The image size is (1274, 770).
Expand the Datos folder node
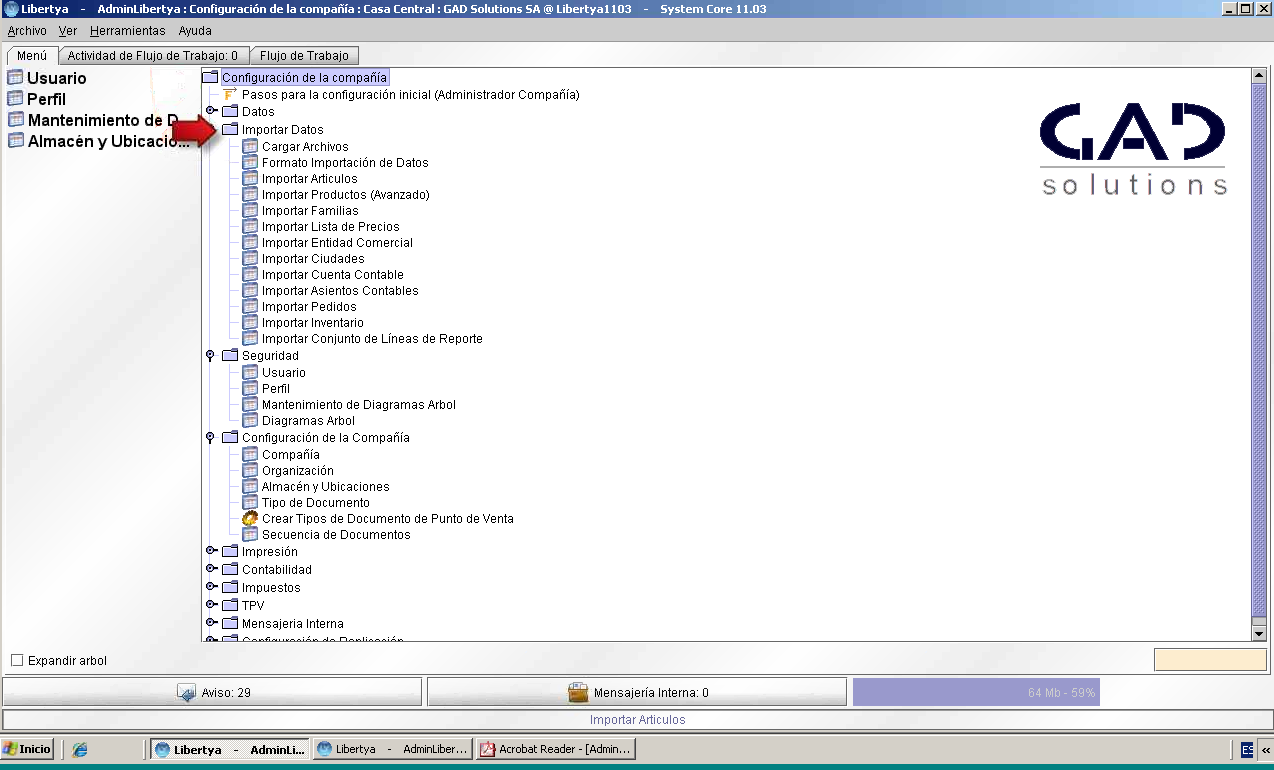pos(211,111)
